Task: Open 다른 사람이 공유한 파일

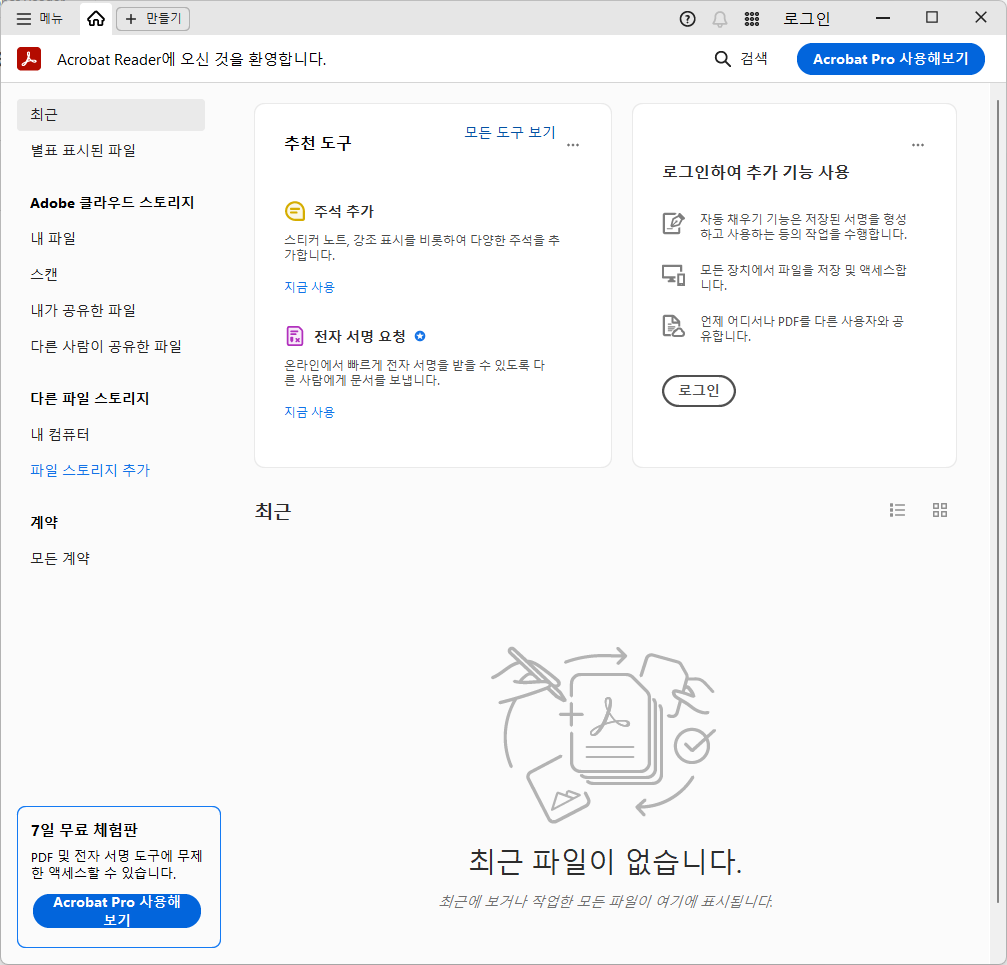Action: coord(106,346)
